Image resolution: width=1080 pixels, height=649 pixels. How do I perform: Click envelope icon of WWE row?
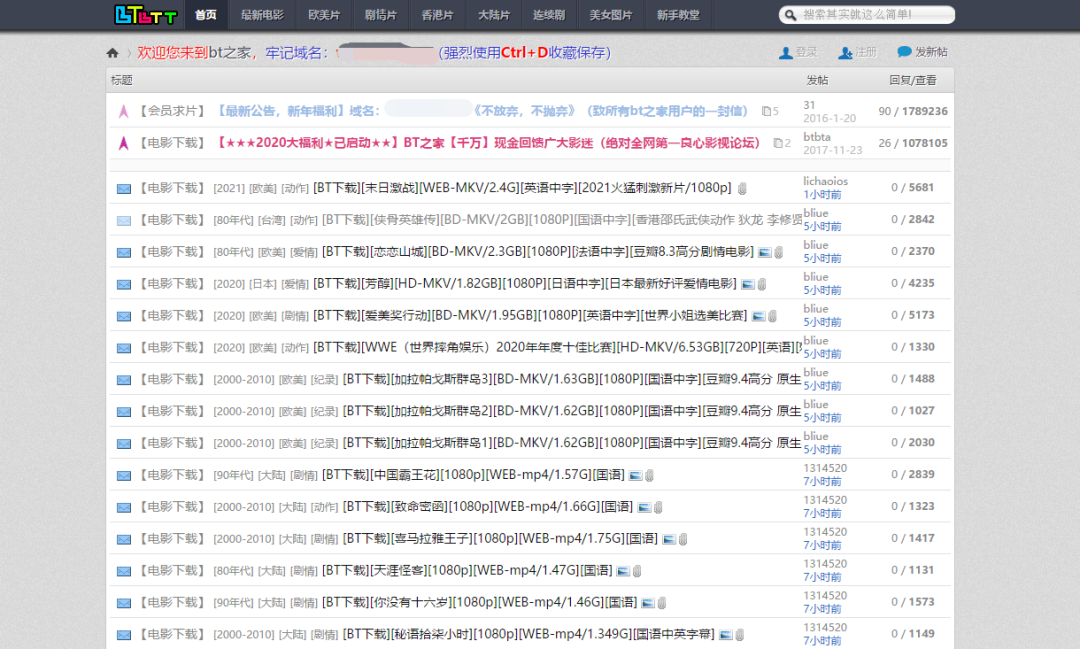coord(124,348)
